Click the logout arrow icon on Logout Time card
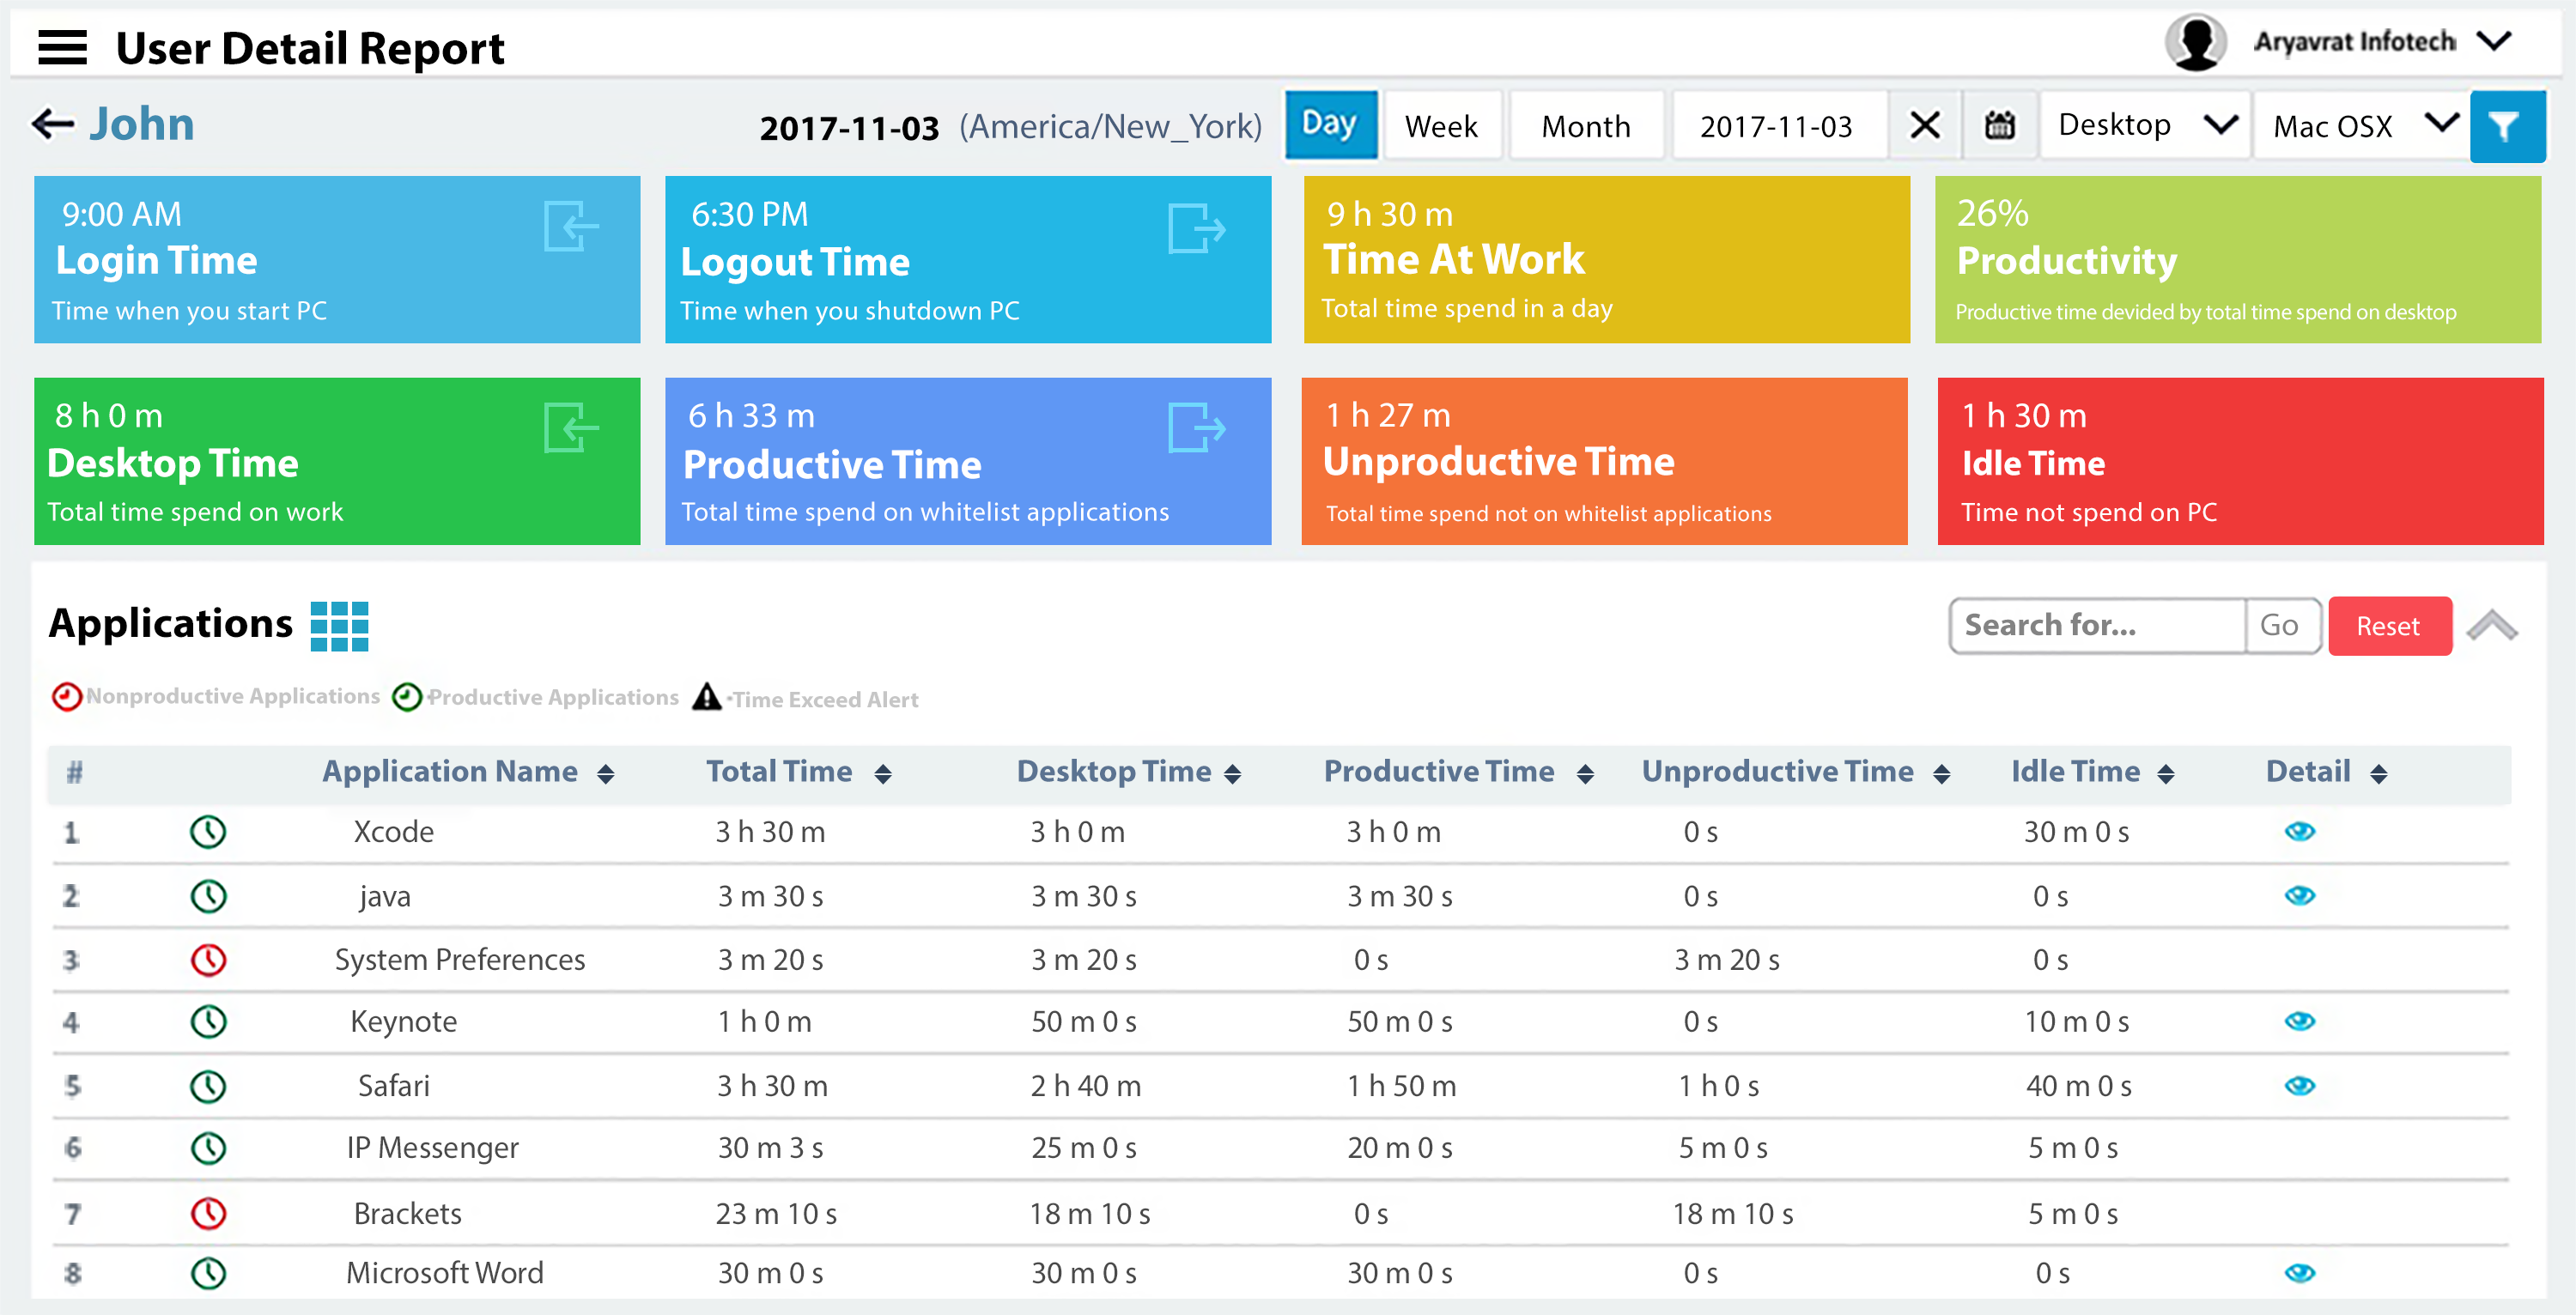Image resolution: width=2576 pixels, height=1315 pixels. tap(1197, 228)
